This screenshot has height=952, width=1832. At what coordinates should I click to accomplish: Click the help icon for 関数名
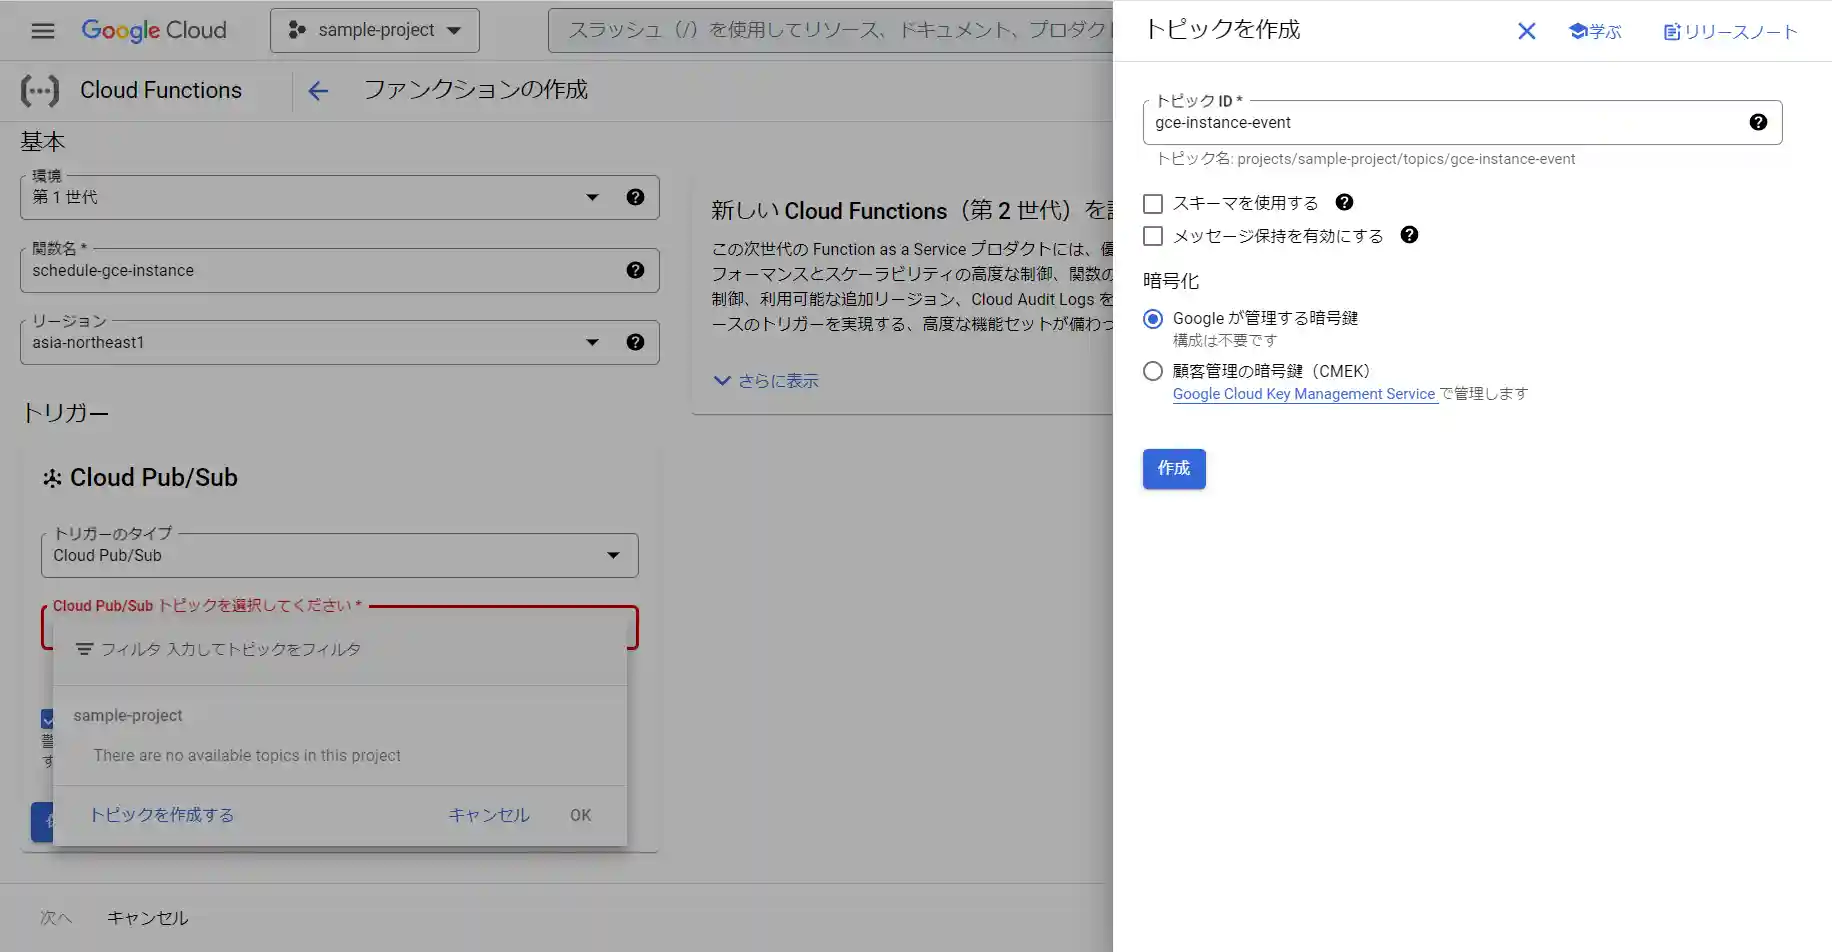pyautogui.click(x=635, y=270)
